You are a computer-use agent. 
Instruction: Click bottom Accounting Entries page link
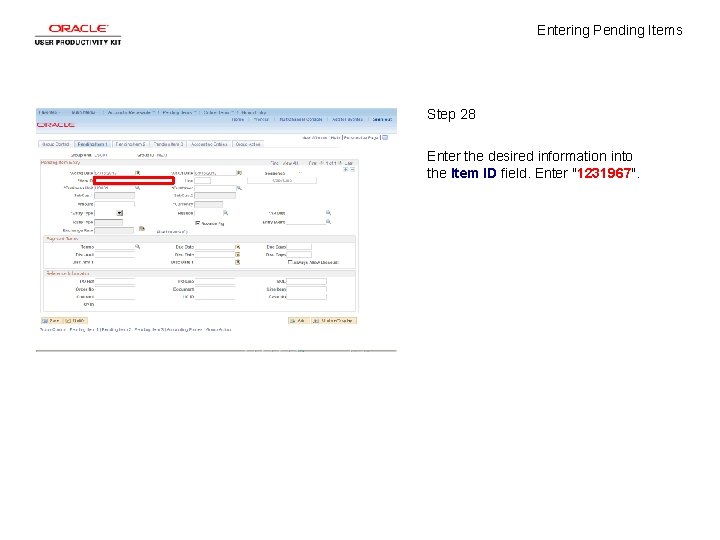[184, 330]
